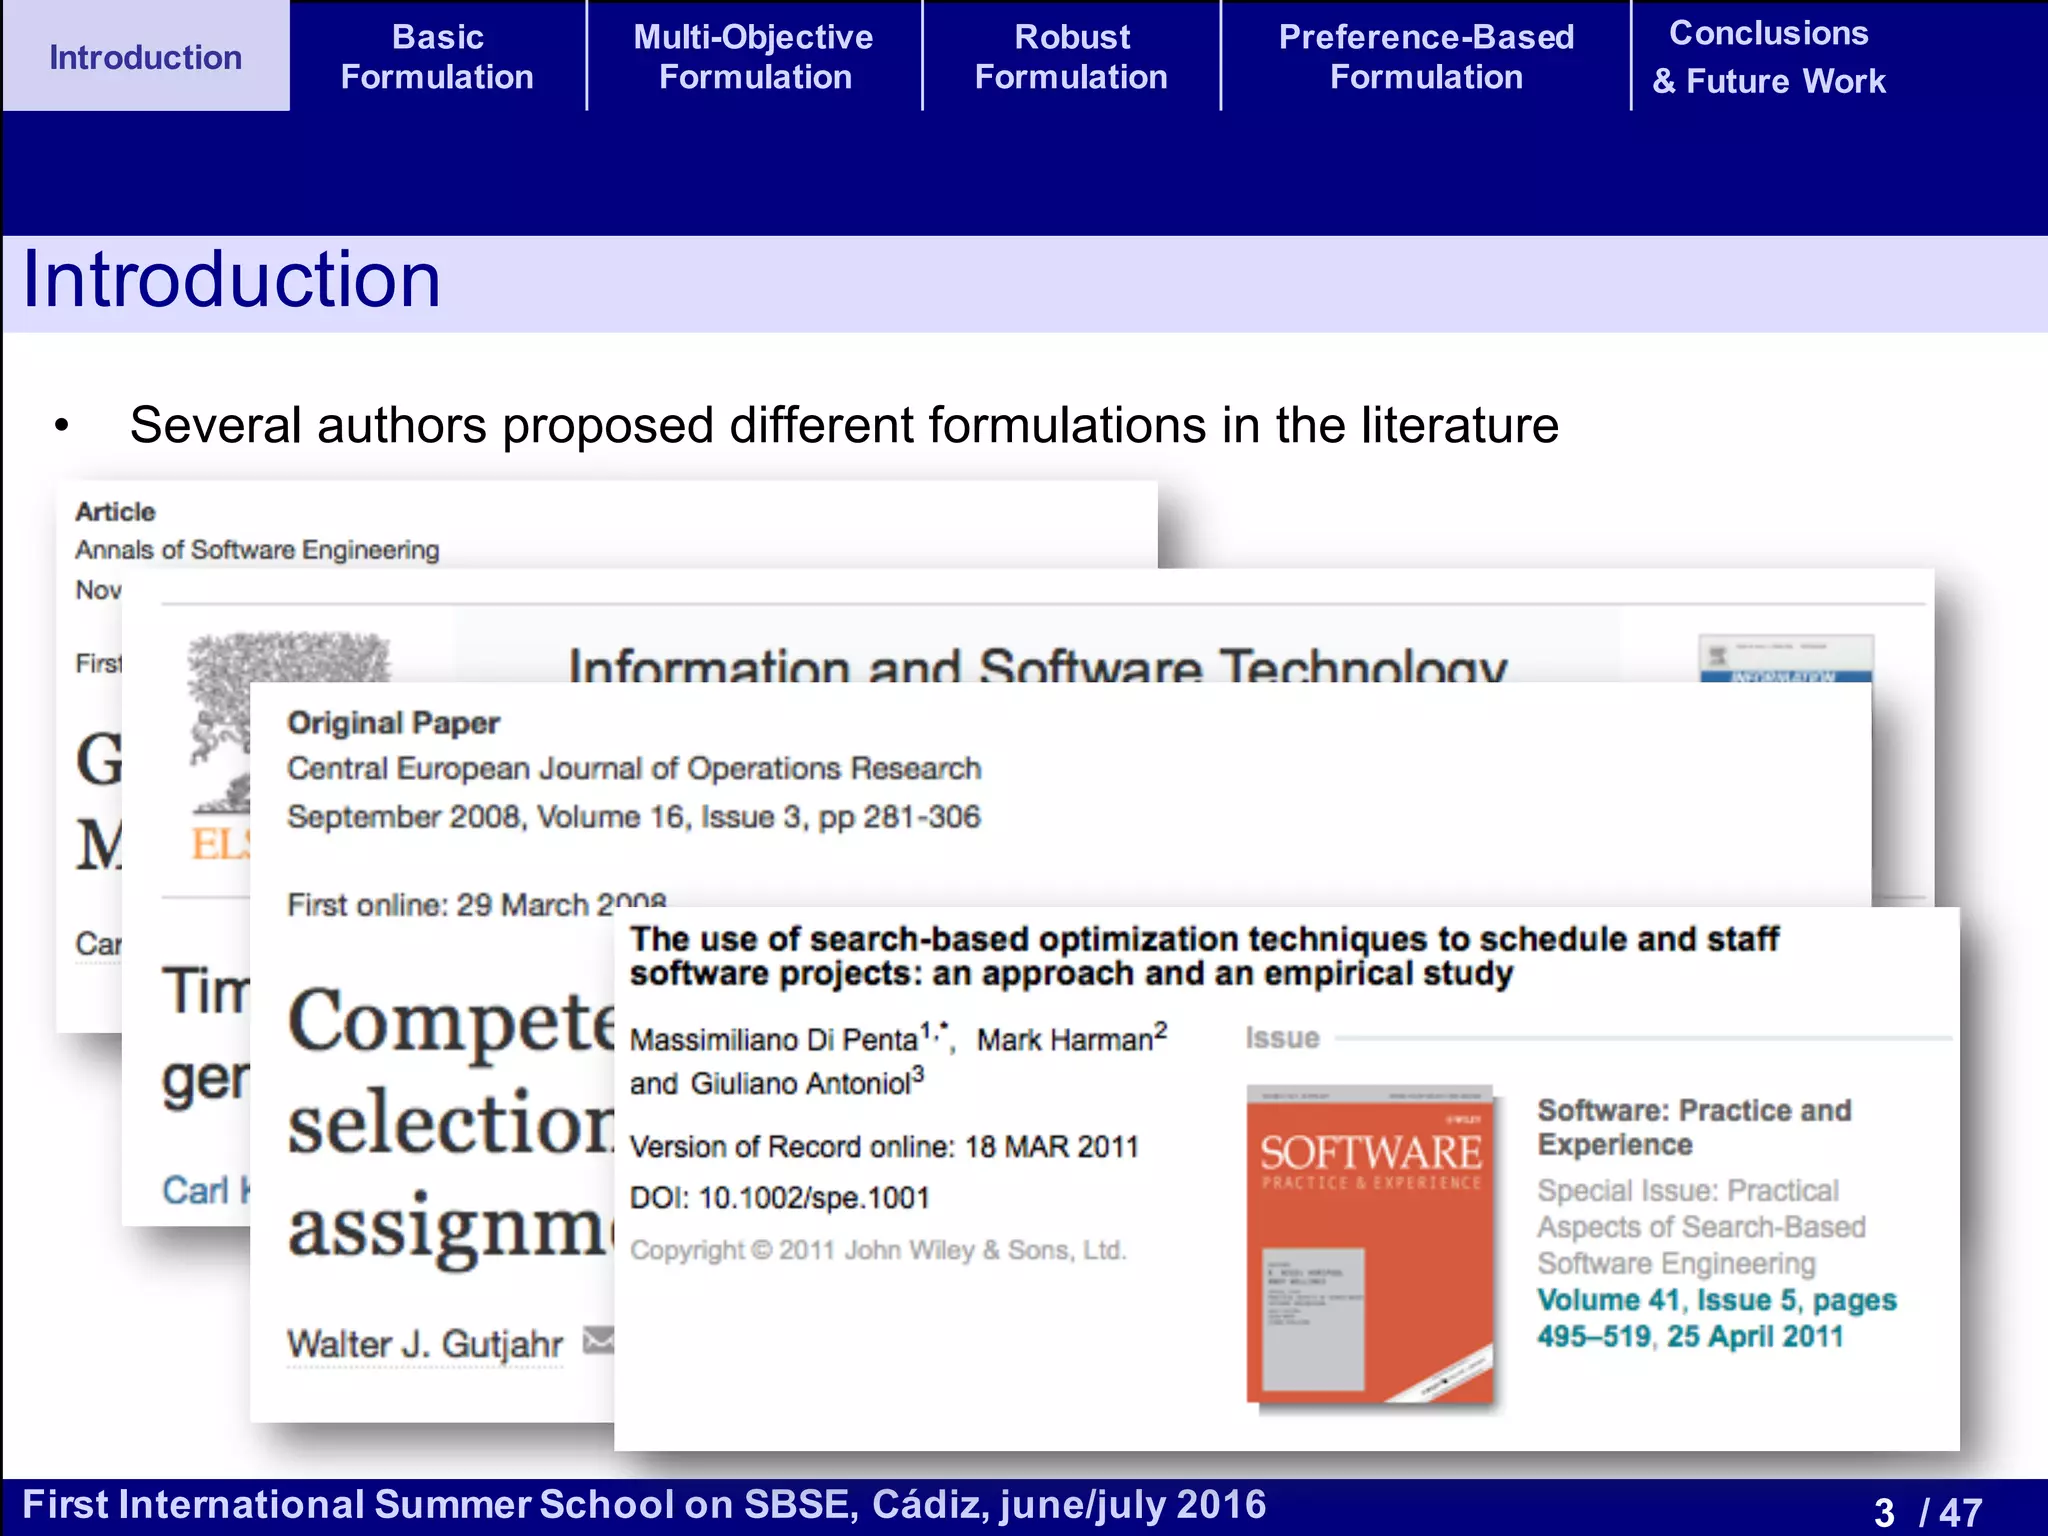Jump to Conclusions & Future Work tab
The height and width of the screenshot is (1536, 2048).
point(1769,57)
